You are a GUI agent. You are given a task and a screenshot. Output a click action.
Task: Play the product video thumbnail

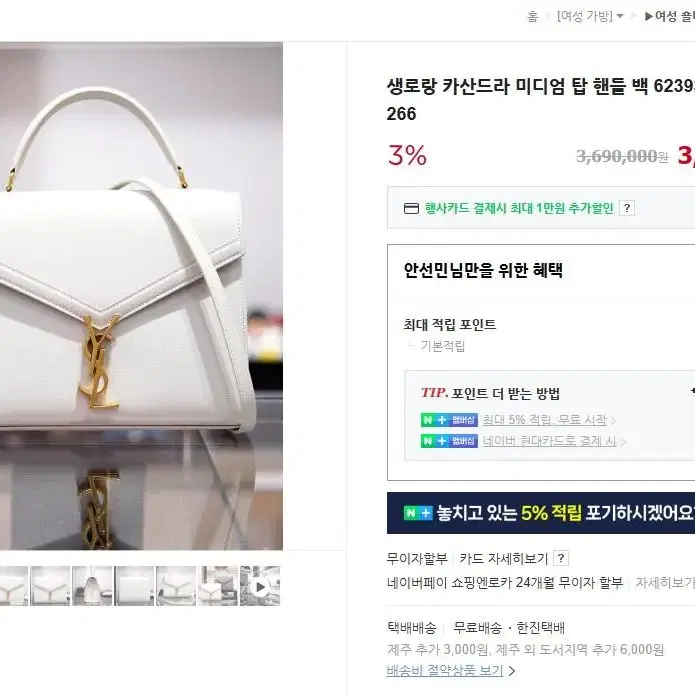pos(260,587)
